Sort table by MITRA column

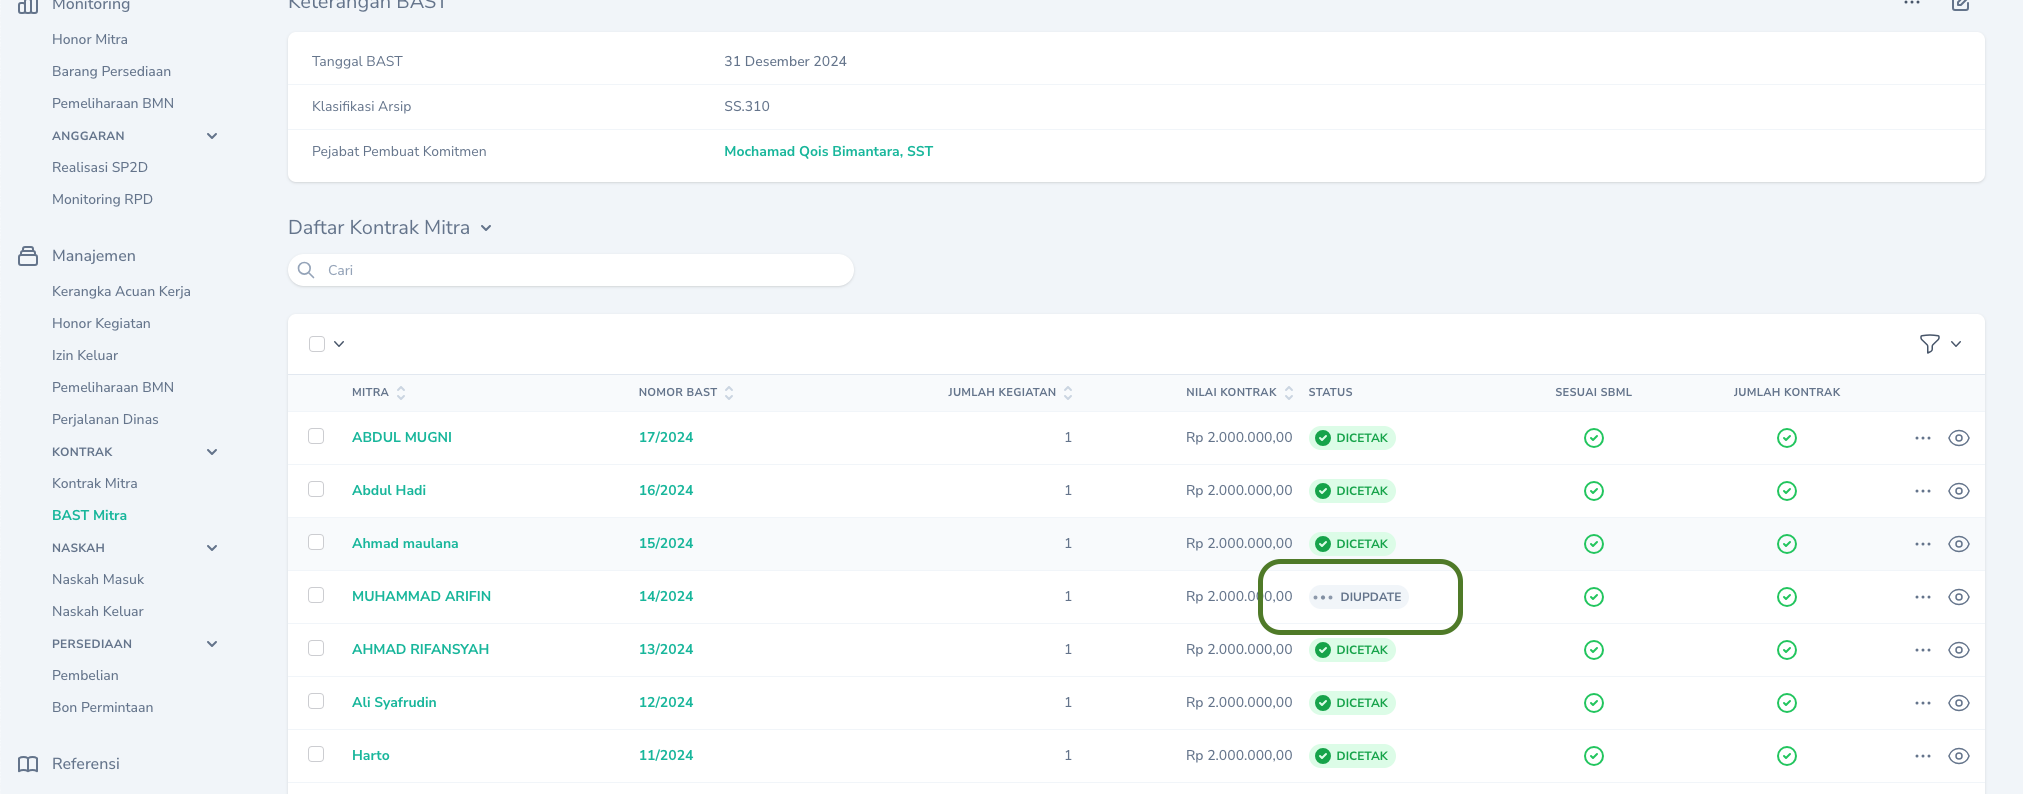click(379, 393)
